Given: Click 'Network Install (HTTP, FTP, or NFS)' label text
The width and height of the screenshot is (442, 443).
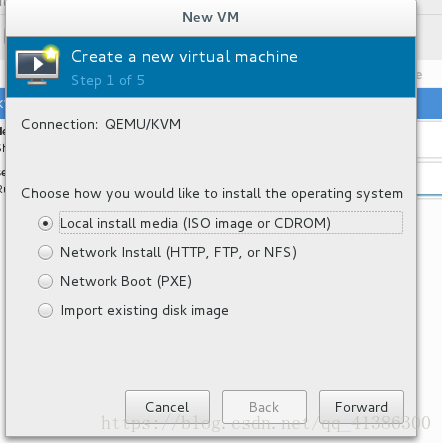Looking at the screenshot, I should pos(178,252).
